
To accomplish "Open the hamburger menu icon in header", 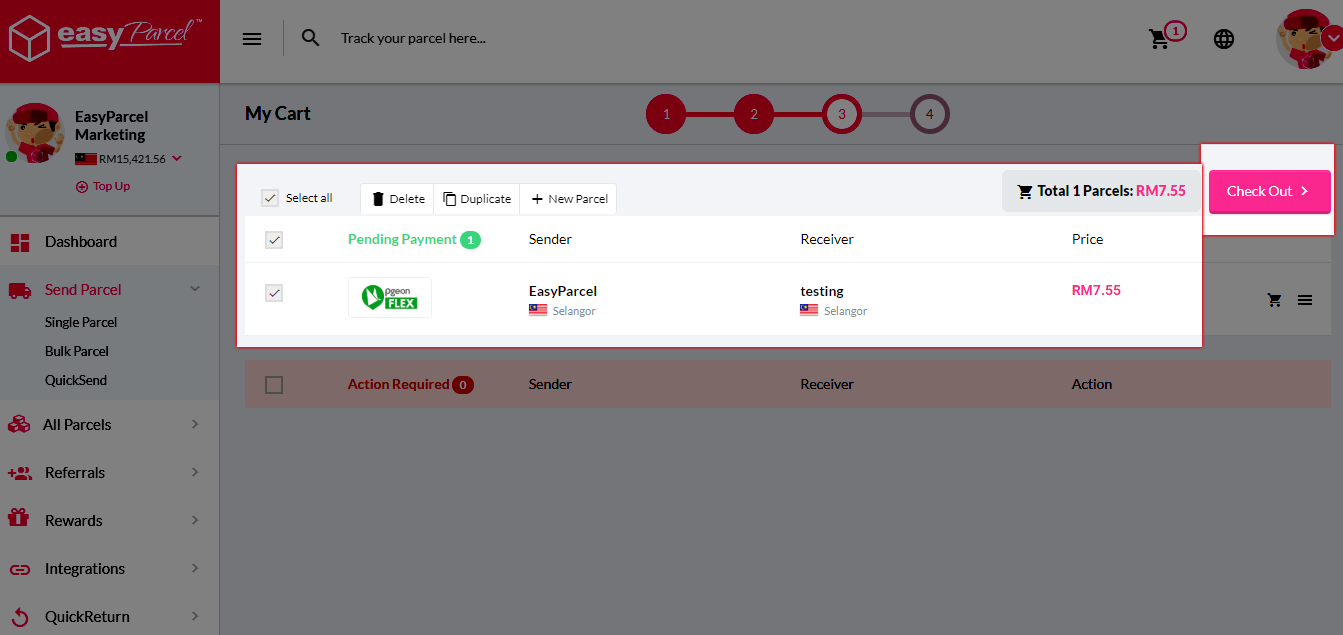I will [252, 39].
